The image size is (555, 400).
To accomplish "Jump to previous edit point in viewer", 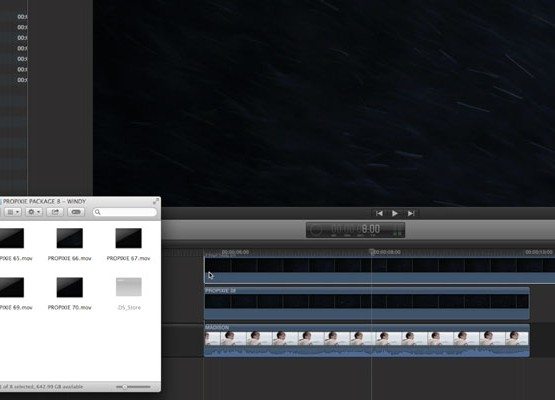I will click(x=379, y=213).
